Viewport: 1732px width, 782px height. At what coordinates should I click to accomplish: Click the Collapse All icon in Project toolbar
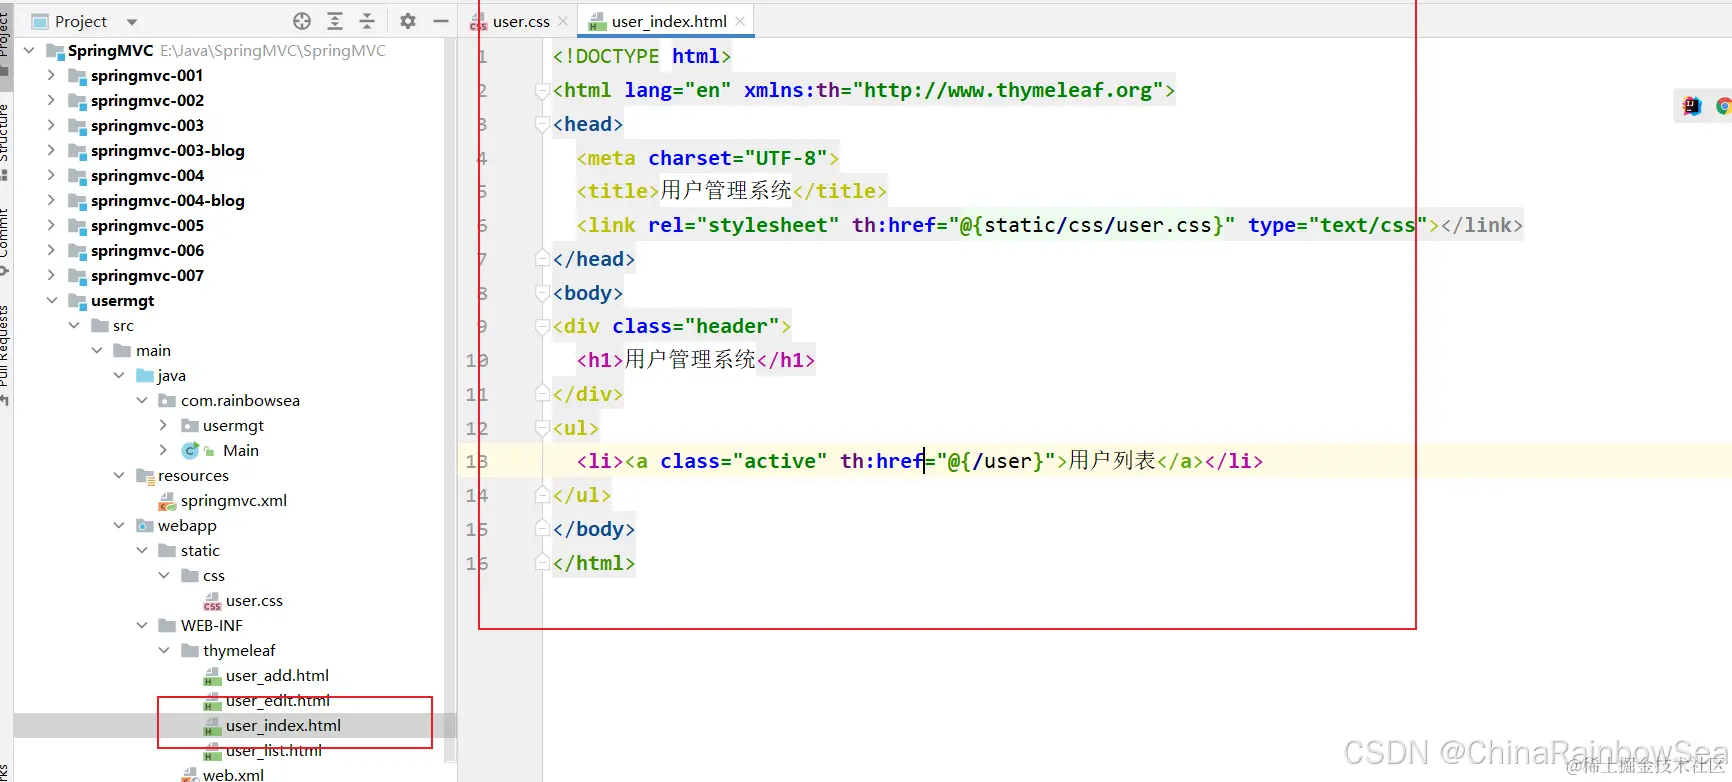click(x=367, y=21)
